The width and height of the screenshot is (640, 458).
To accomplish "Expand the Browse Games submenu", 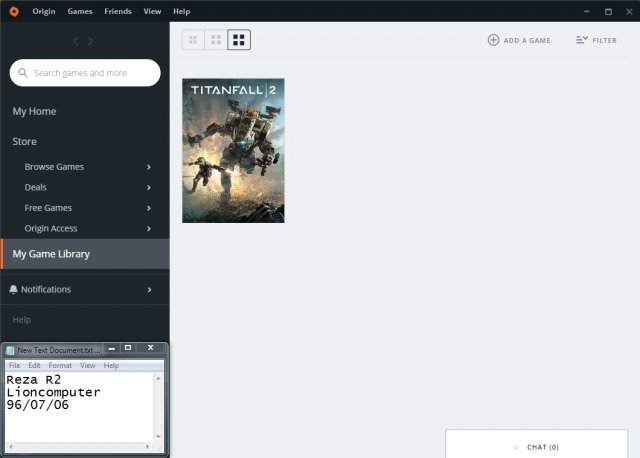I will click(149, 167).
